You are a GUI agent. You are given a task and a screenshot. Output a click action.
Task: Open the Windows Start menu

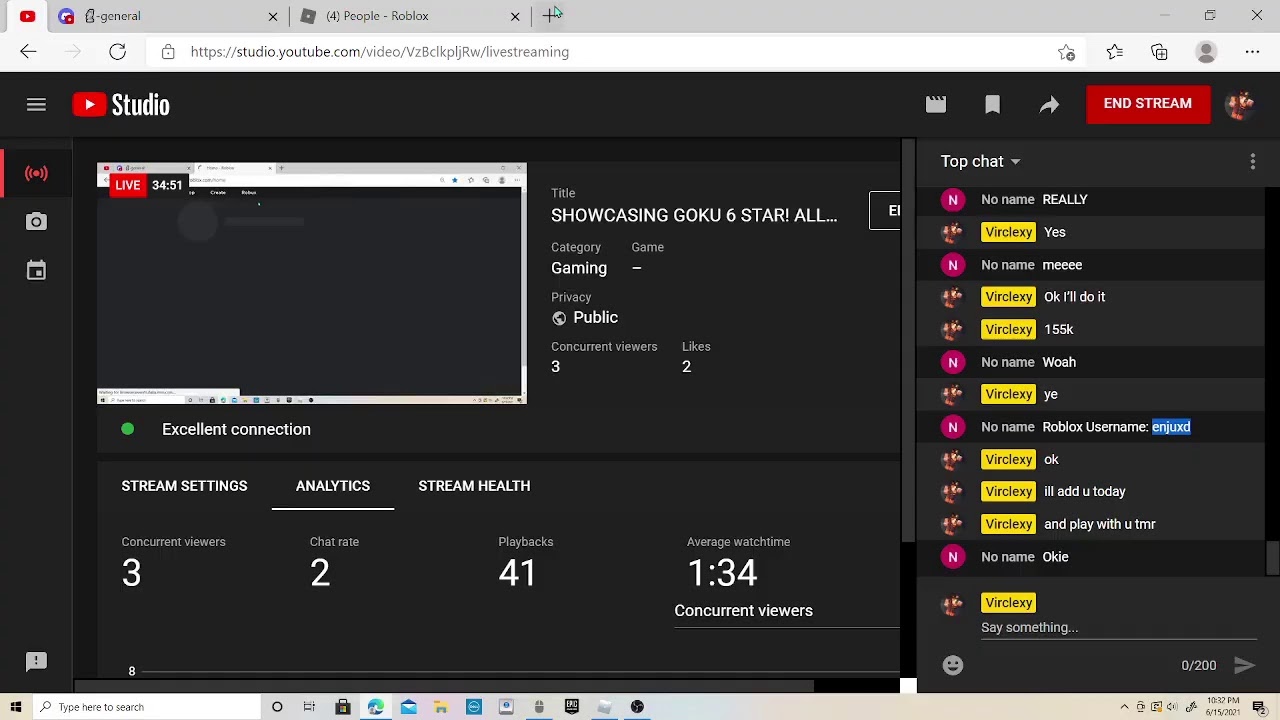tap(16, 707)
